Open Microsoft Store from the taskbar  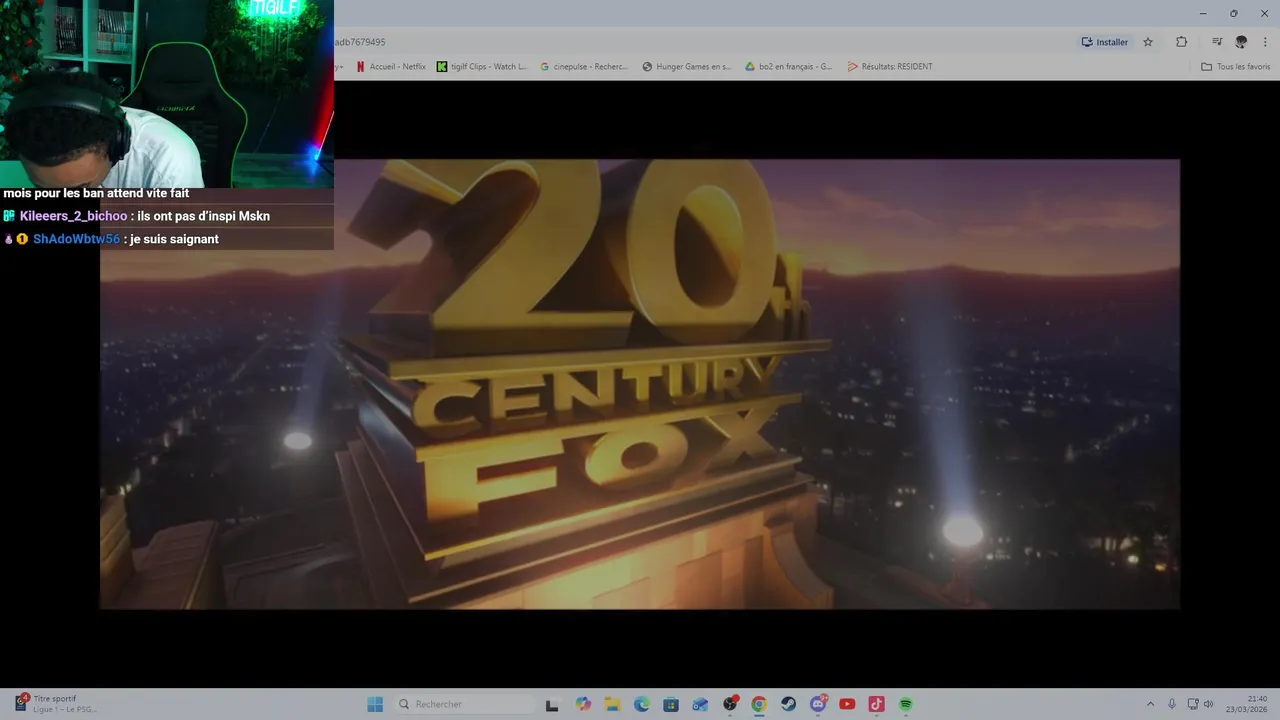click(671, 704)
